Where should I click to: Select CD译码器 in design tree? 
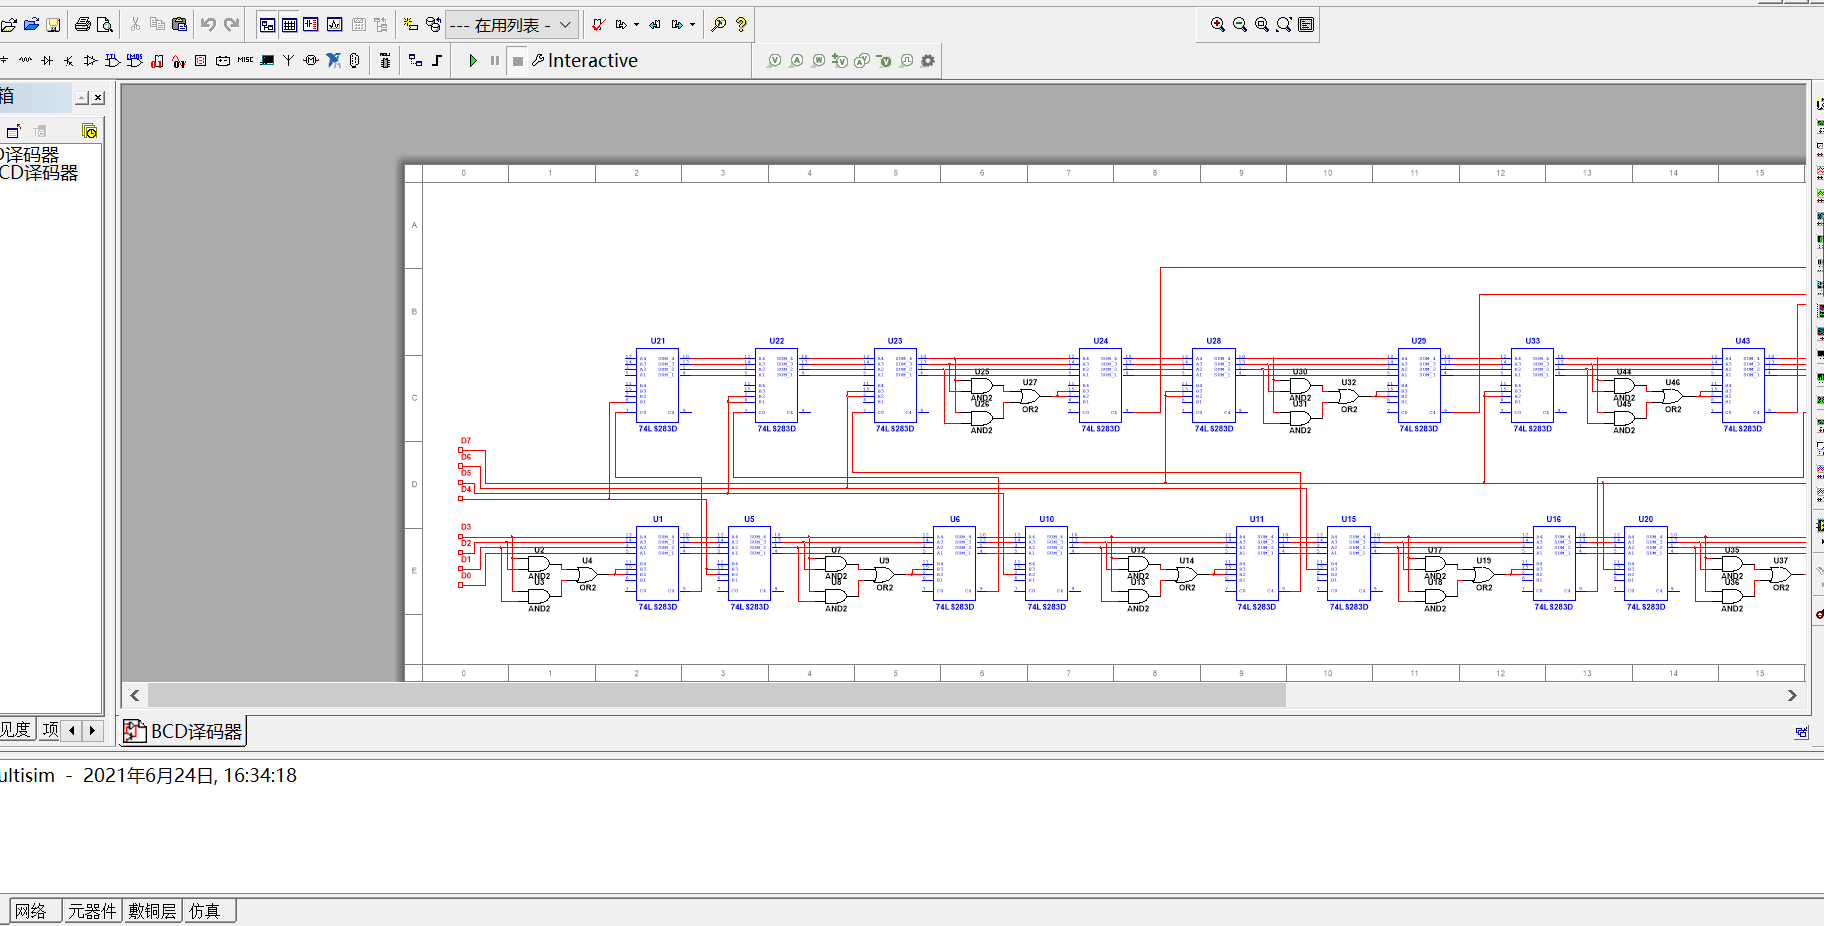click(39, 173)
